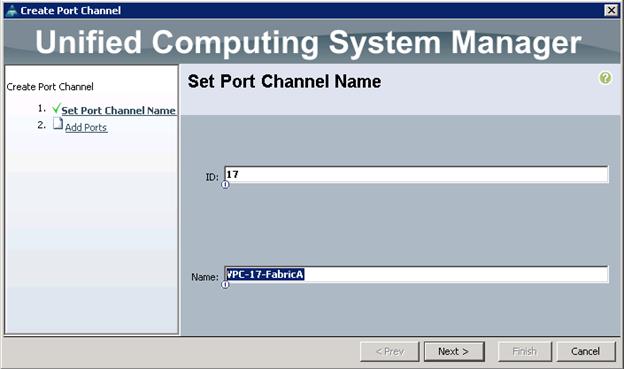
Task: Open the help question mark icon
Action: click(605, 78)
